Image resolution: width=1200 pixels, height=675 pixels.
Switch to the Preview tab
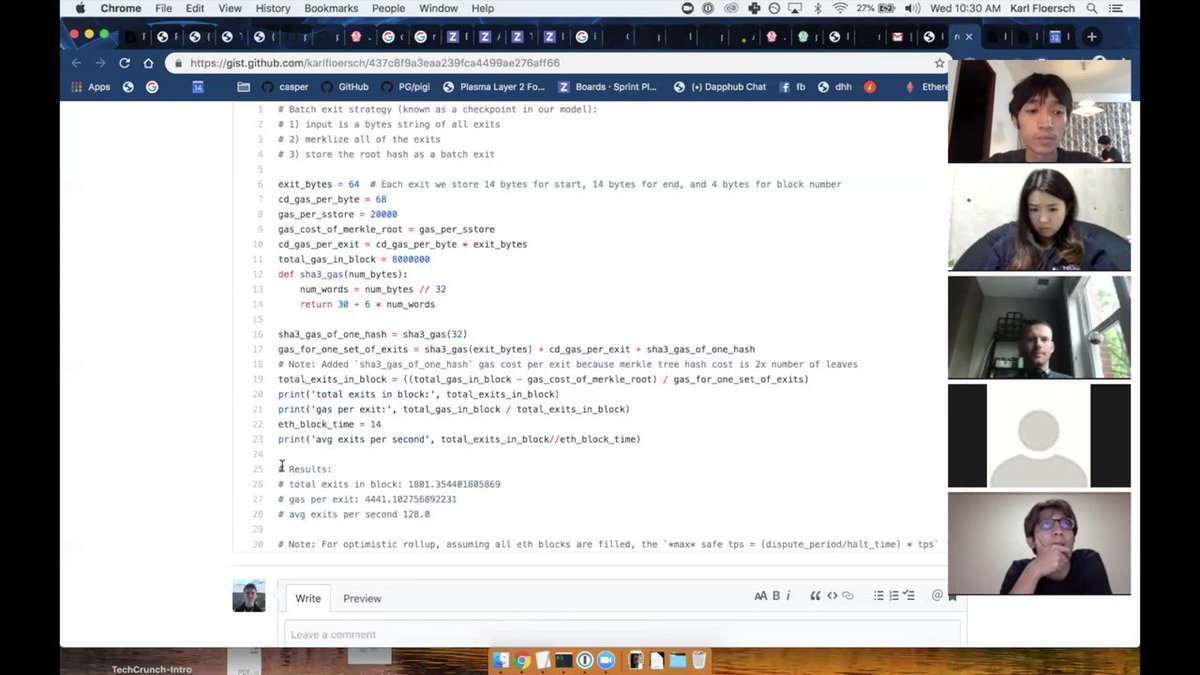[362, 598]
